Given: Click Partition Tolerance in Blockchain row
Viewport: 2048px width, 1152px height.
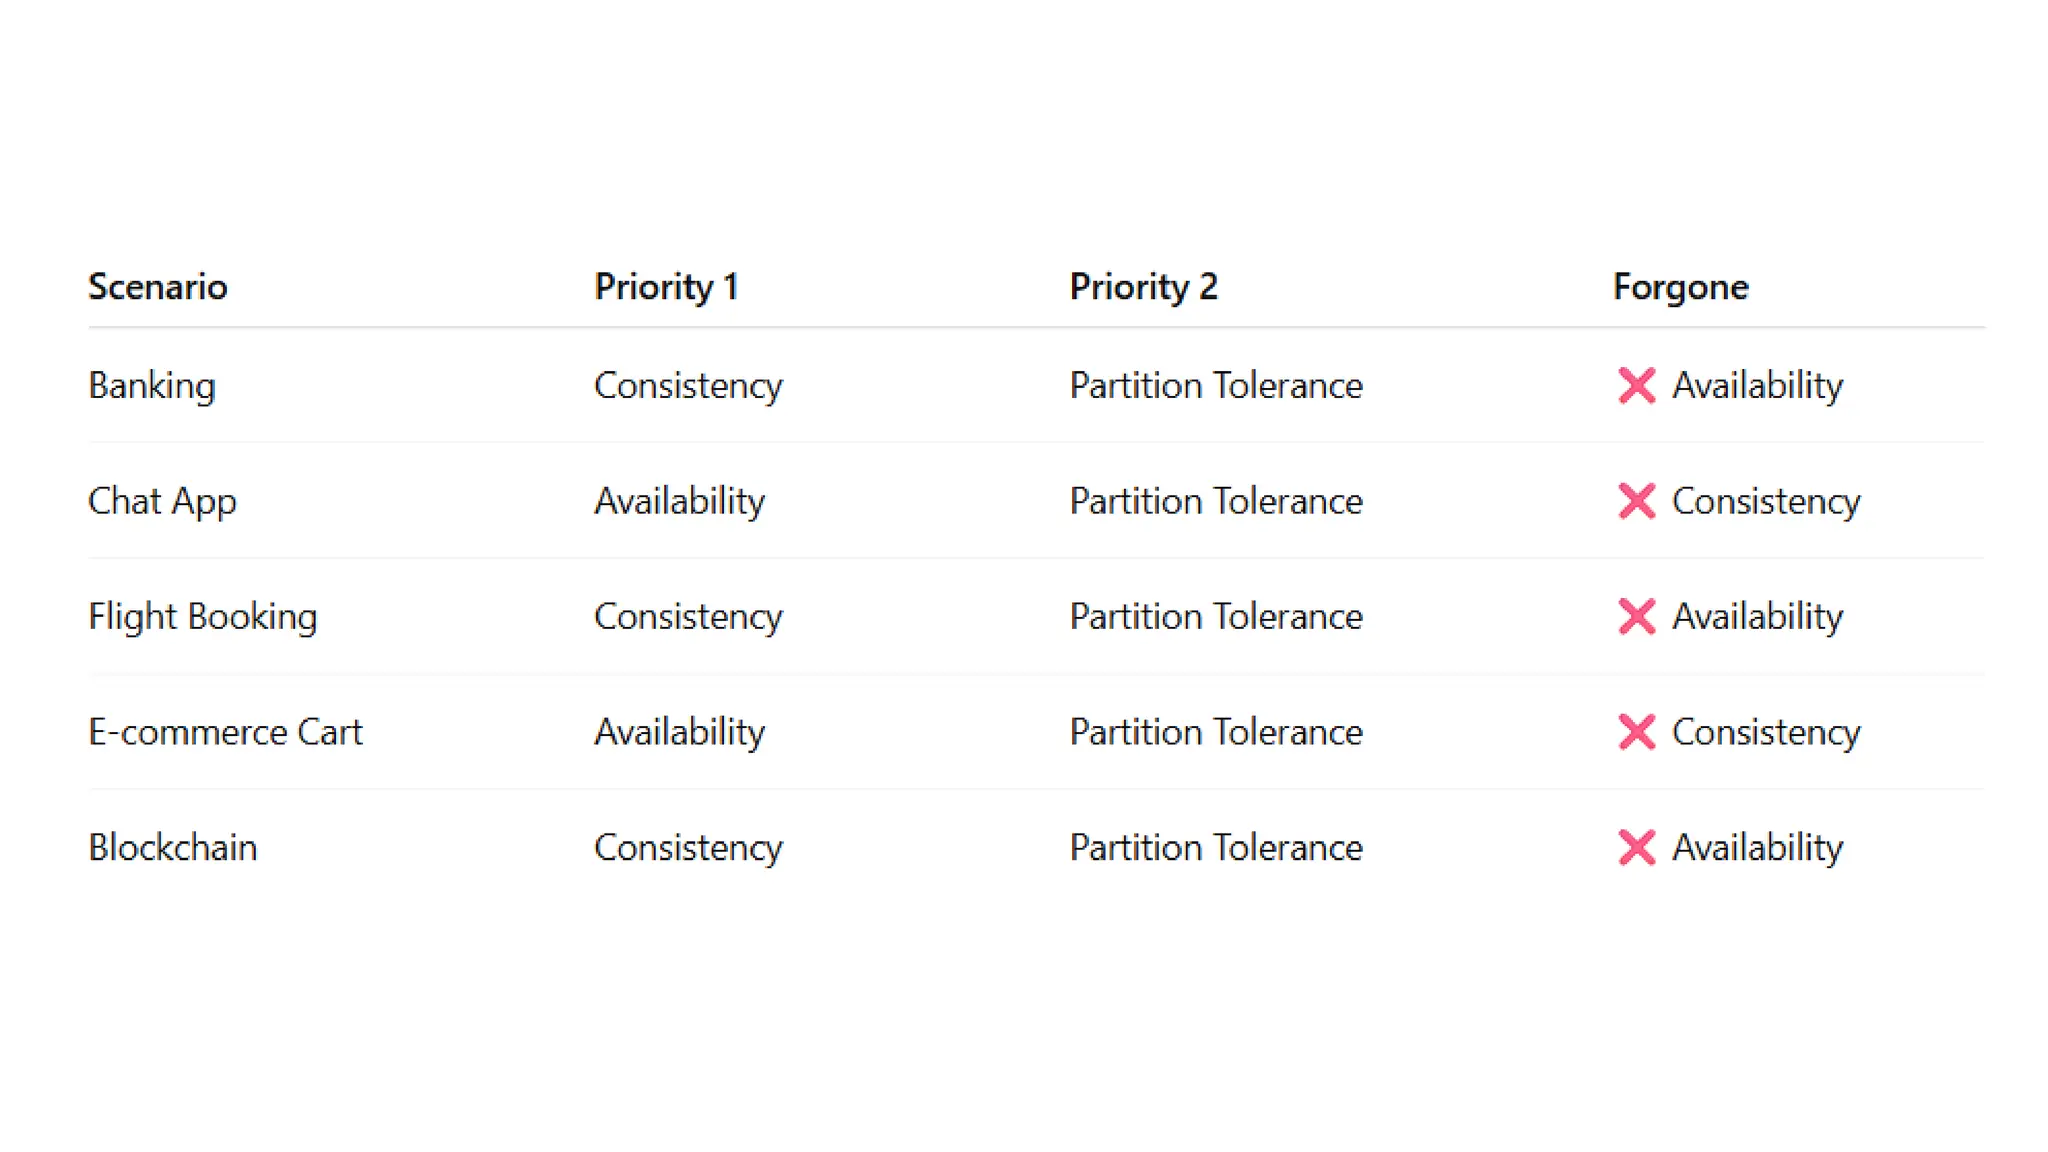Looking at the screenshot, I should click(1216, 847).
